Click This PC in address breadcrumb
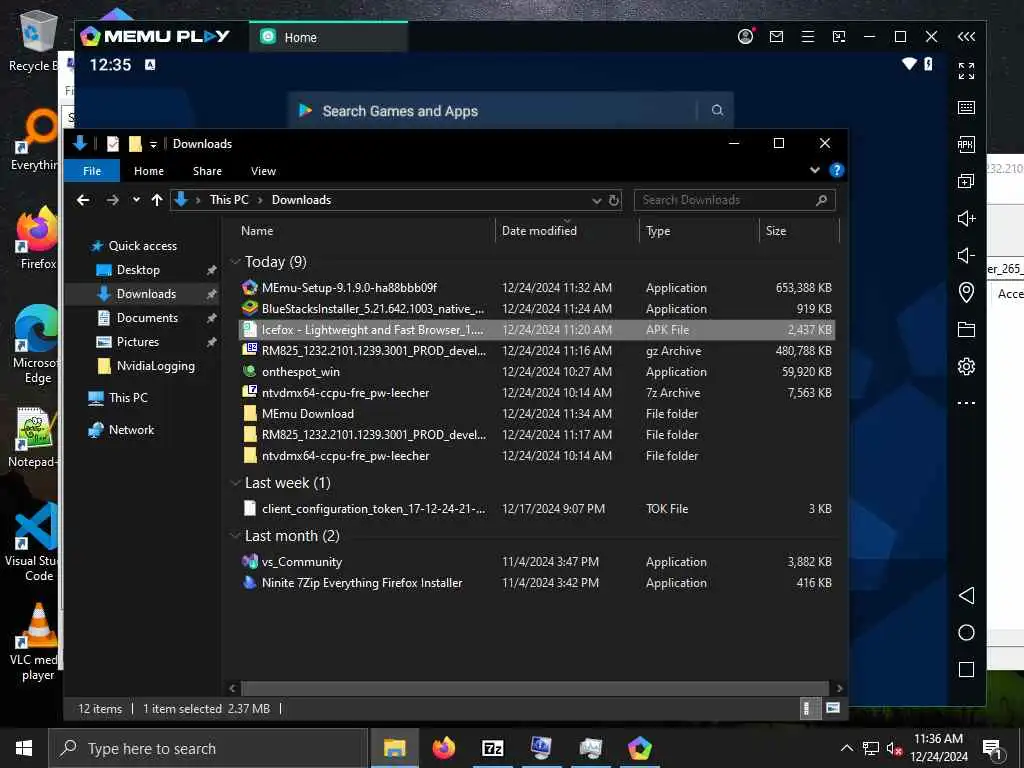 pos(229,200)
